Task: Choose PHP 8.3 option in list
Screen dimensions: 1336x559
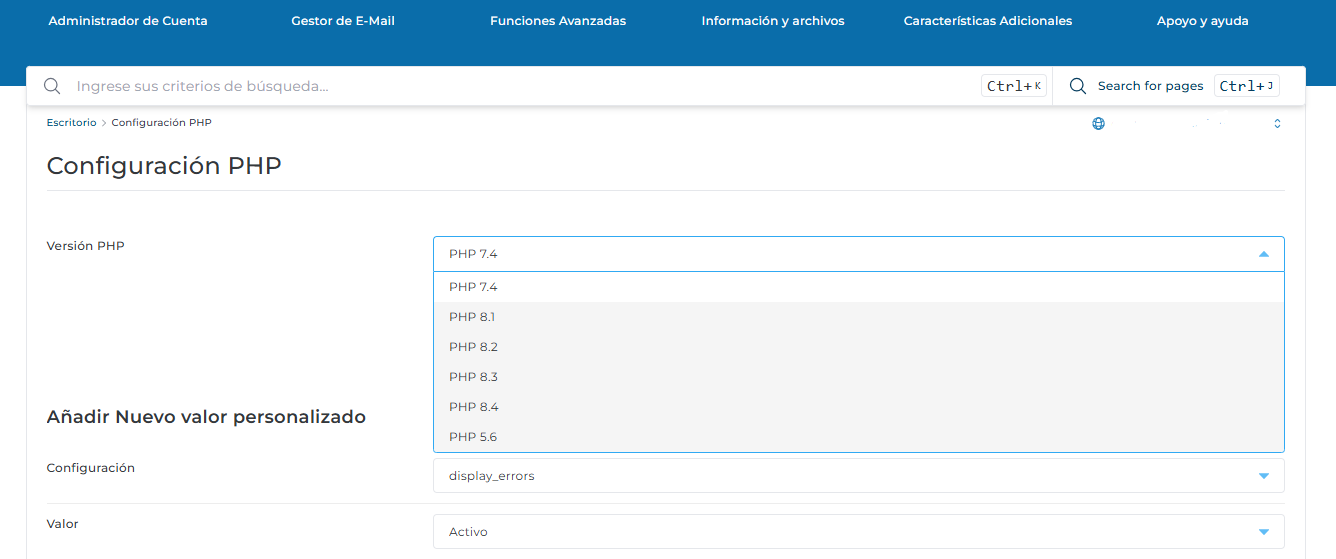Action: coord(473,377)
